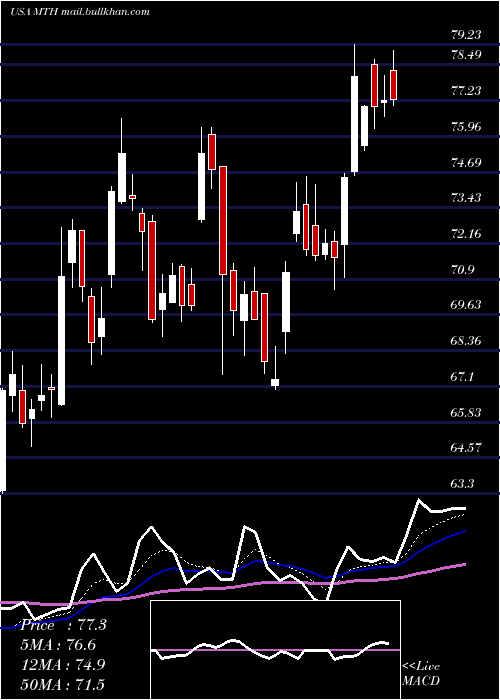The image size is (500, 700).
Task: Click the '12MA : 74.9' readout
Action: 63,664
